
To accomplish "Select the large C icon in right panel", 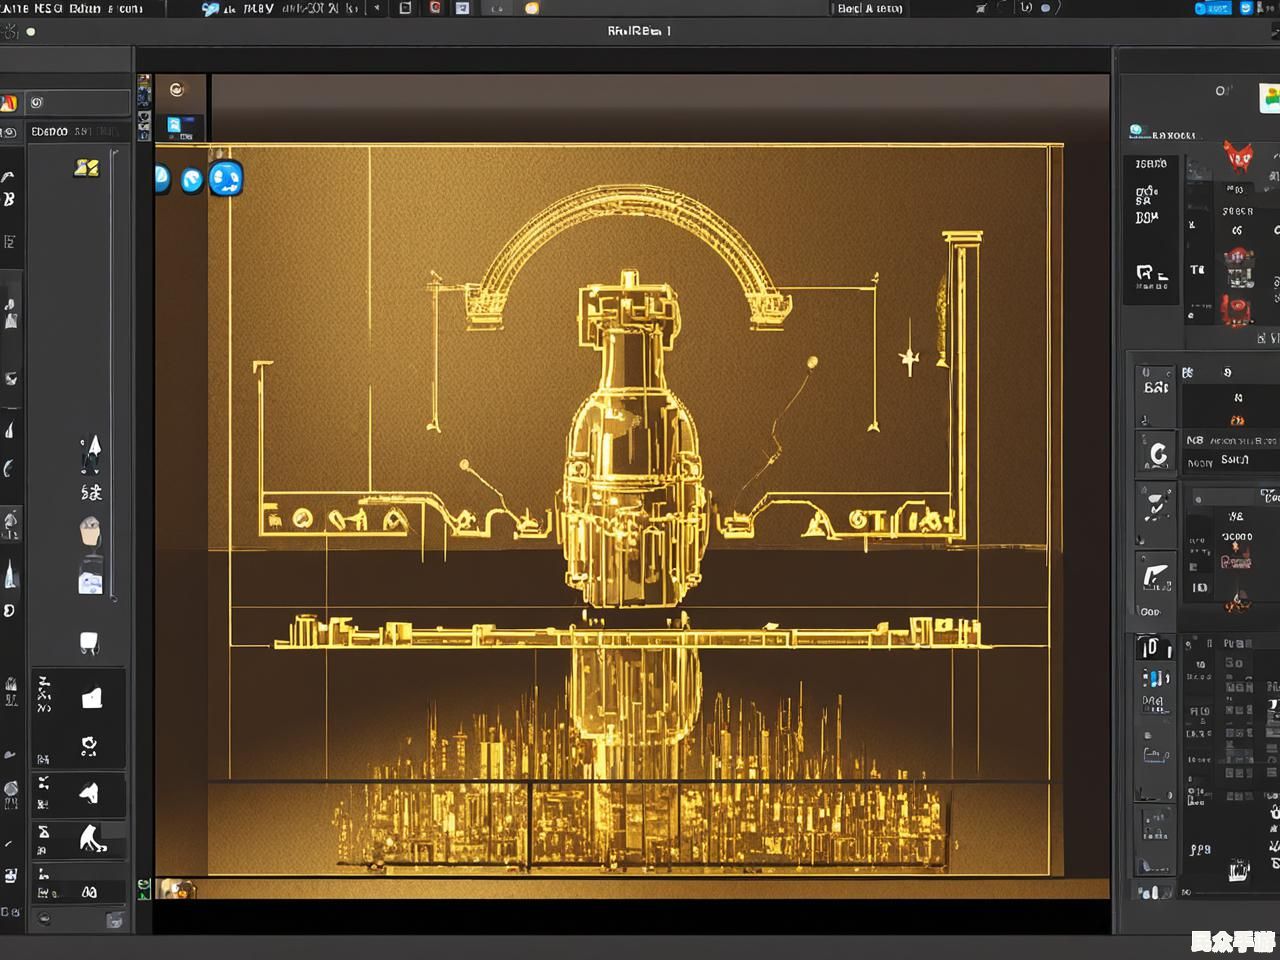I will click(x=1158, y=454).
